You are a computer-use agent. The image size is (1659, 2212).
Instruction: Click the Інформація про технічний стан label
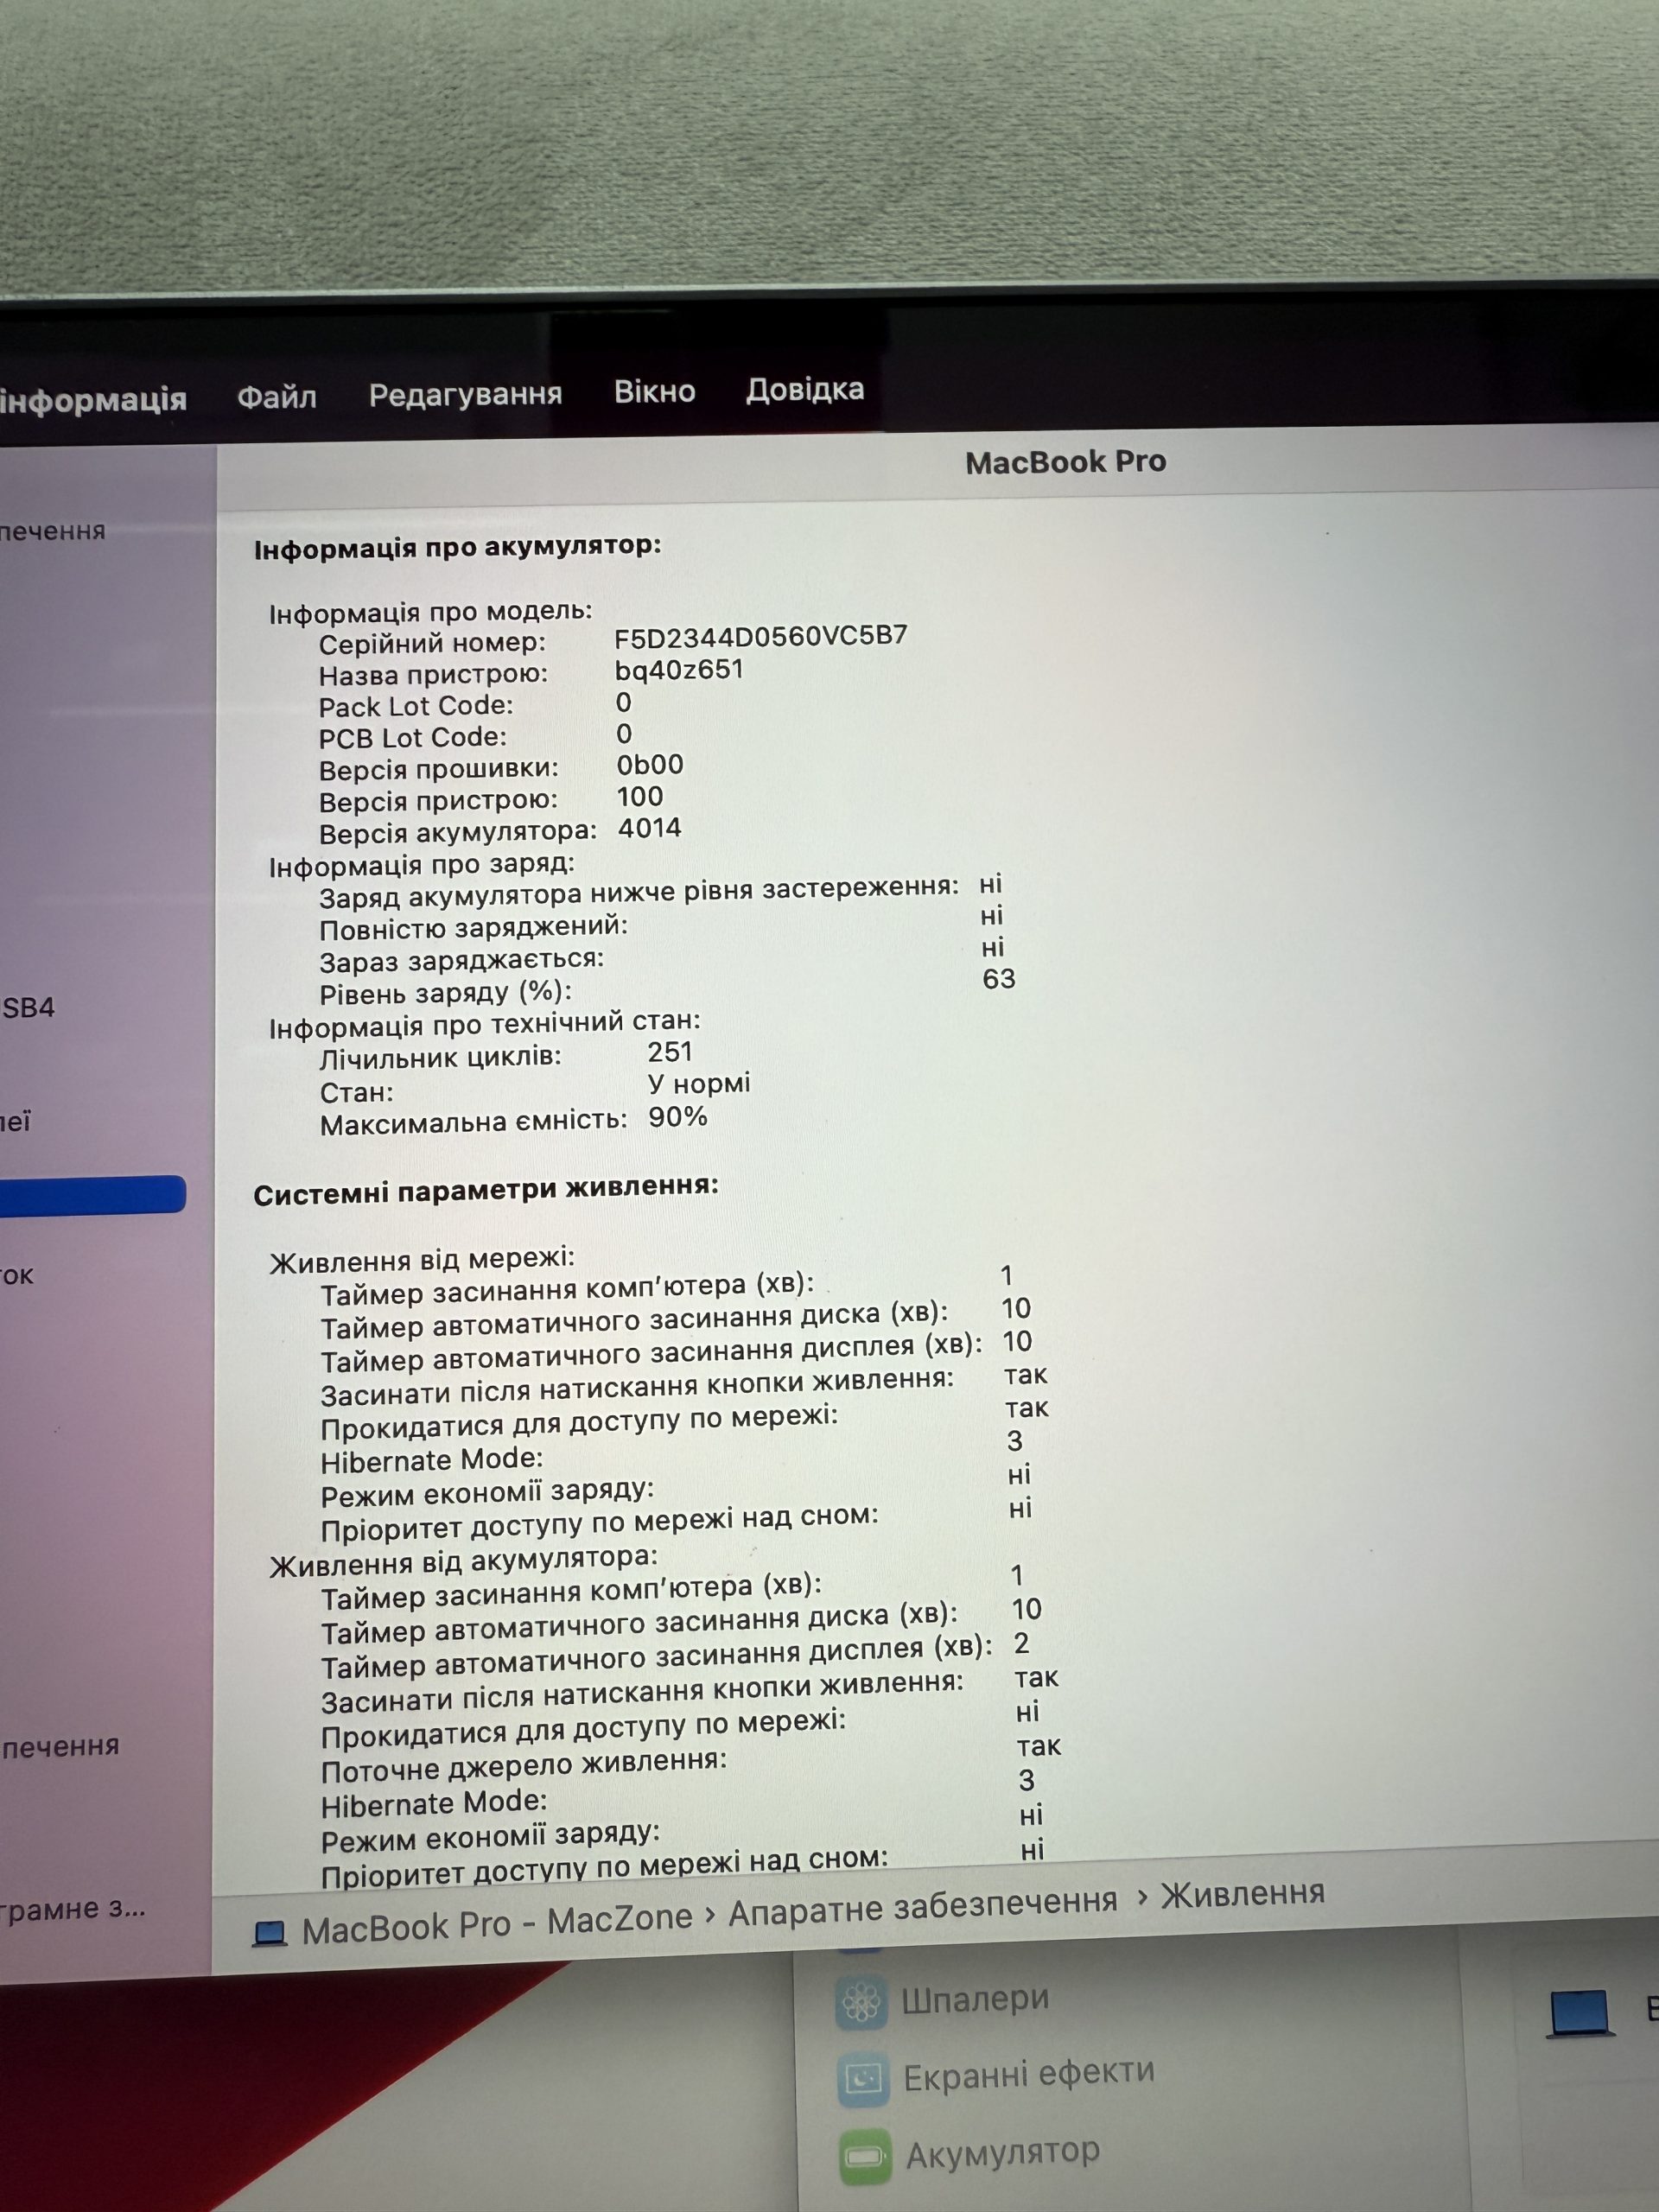click(485, 1025)
